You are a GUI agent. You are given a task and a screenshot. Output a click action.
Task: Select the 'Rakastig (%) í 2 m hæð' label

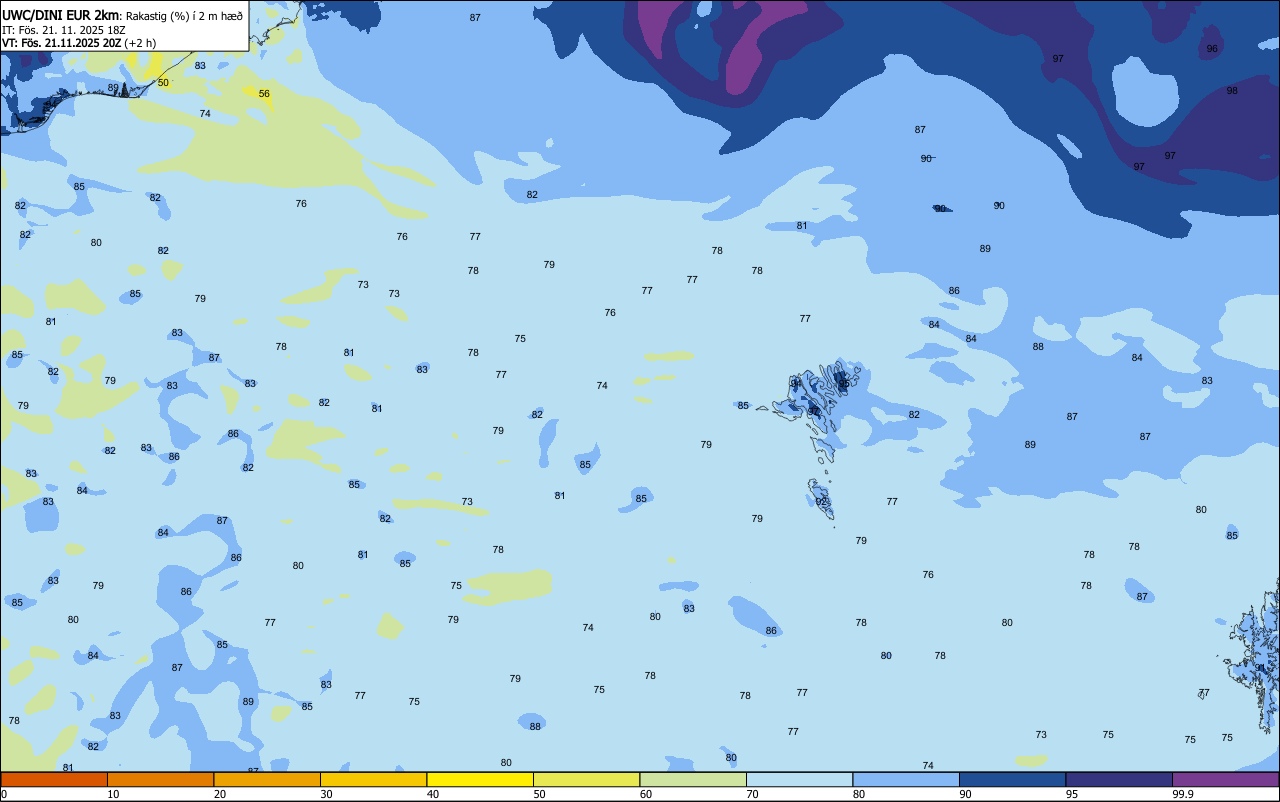coord(184,16)
